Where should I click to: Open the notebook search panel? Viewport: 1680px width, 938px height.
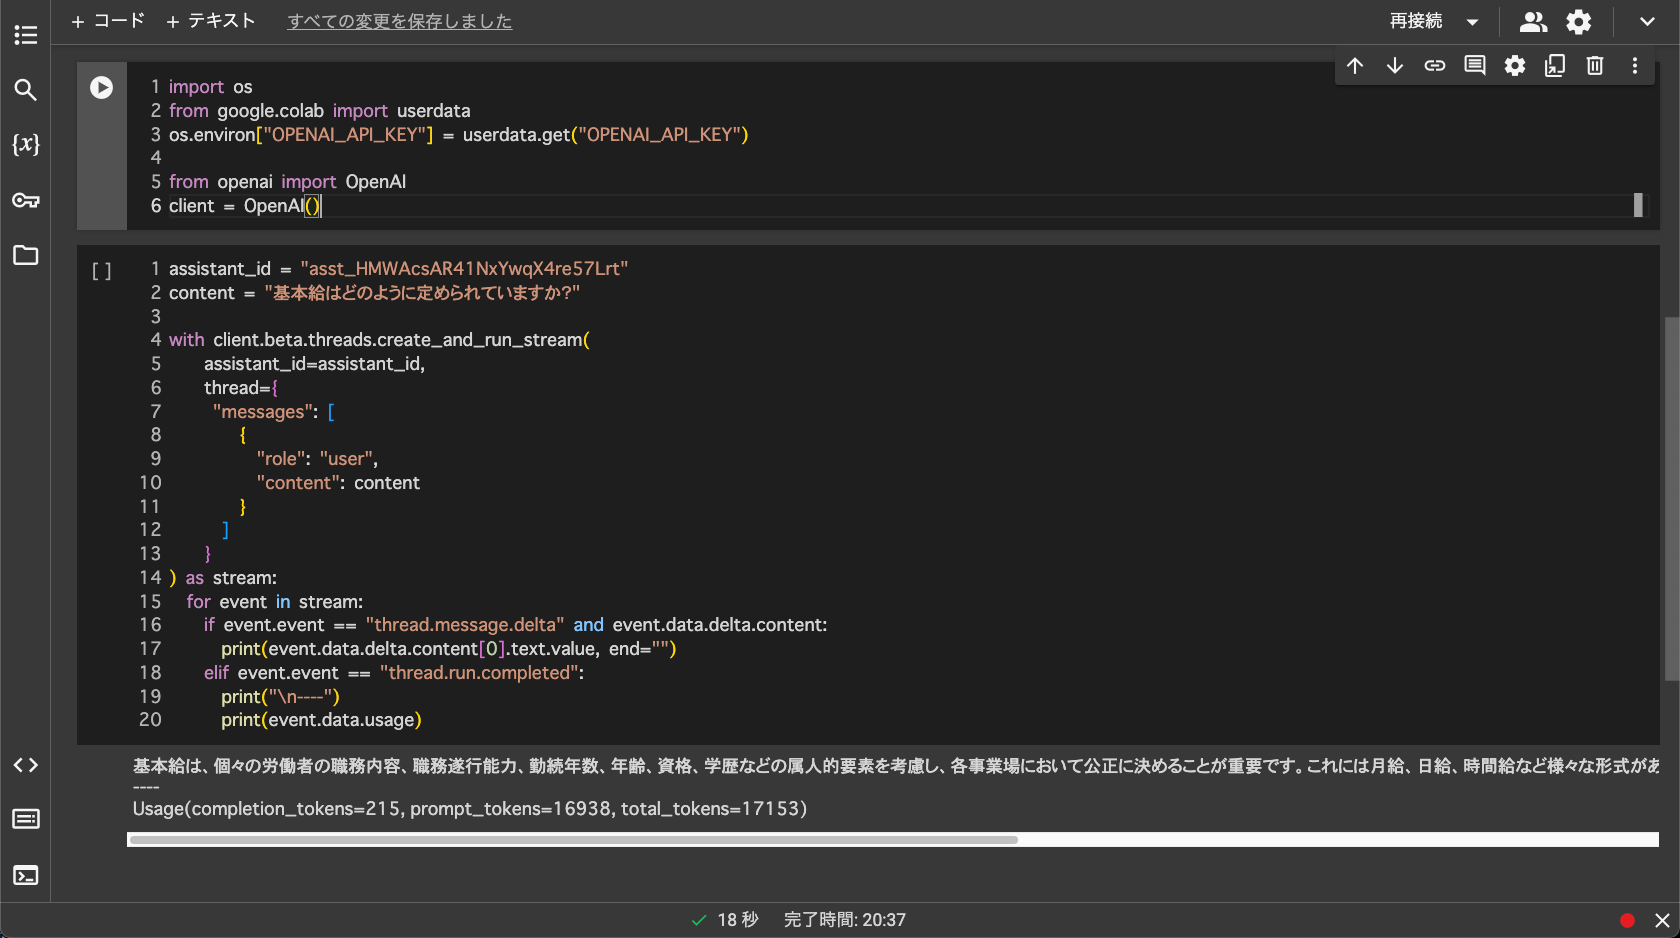point(25,89)
